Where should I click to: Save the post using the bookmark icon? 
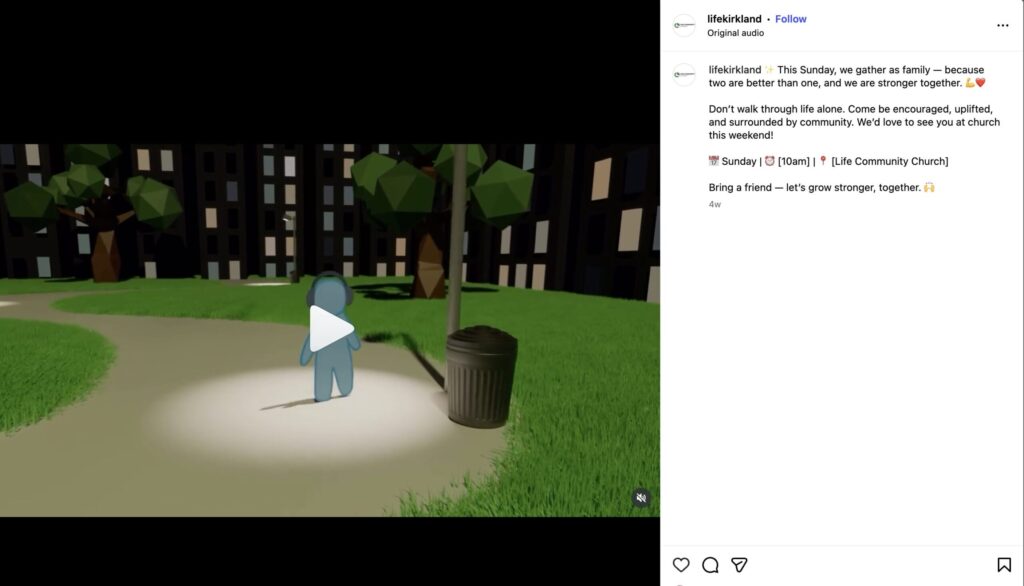1004,565
